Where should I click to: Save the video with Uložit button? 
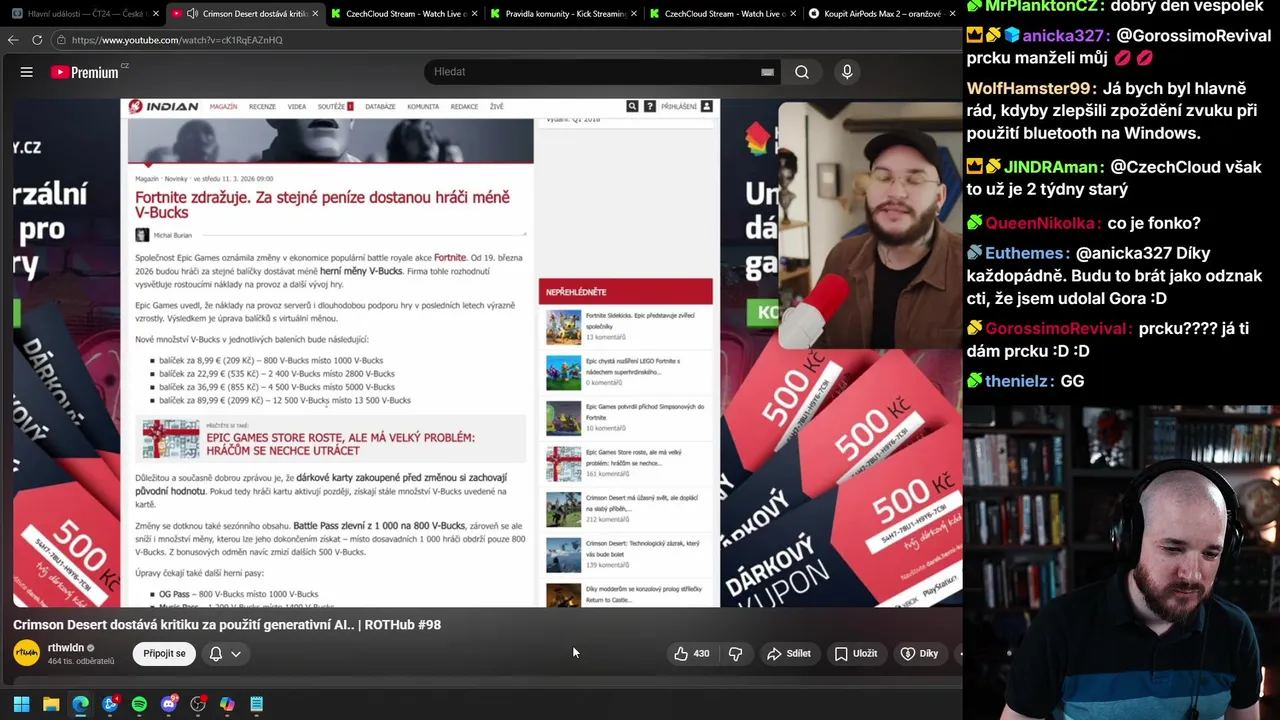tap(856, 653)
